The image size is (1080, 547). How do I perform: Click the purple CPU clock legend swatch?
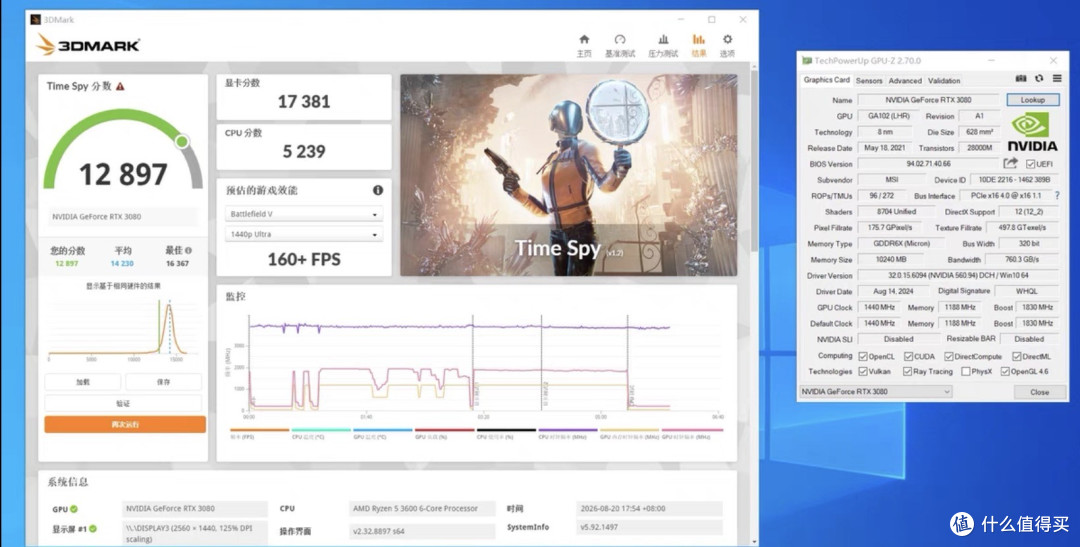(x=568, y=430)
